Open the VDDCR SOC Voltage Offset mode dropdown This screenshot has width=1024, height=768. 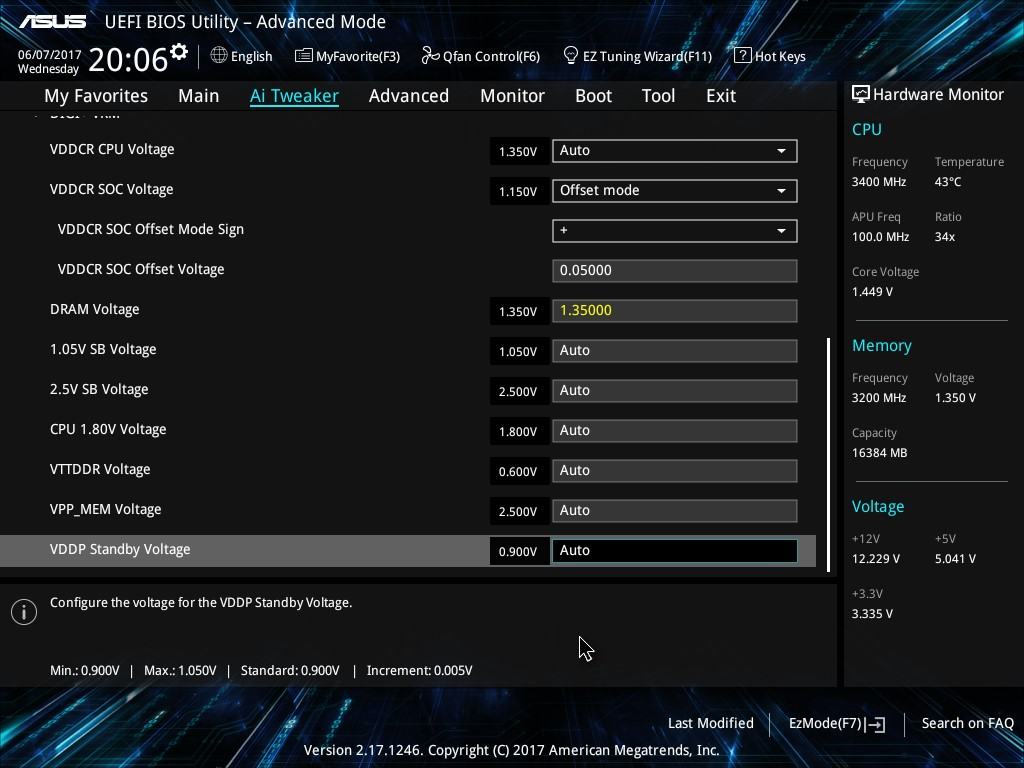pos(675,191)
